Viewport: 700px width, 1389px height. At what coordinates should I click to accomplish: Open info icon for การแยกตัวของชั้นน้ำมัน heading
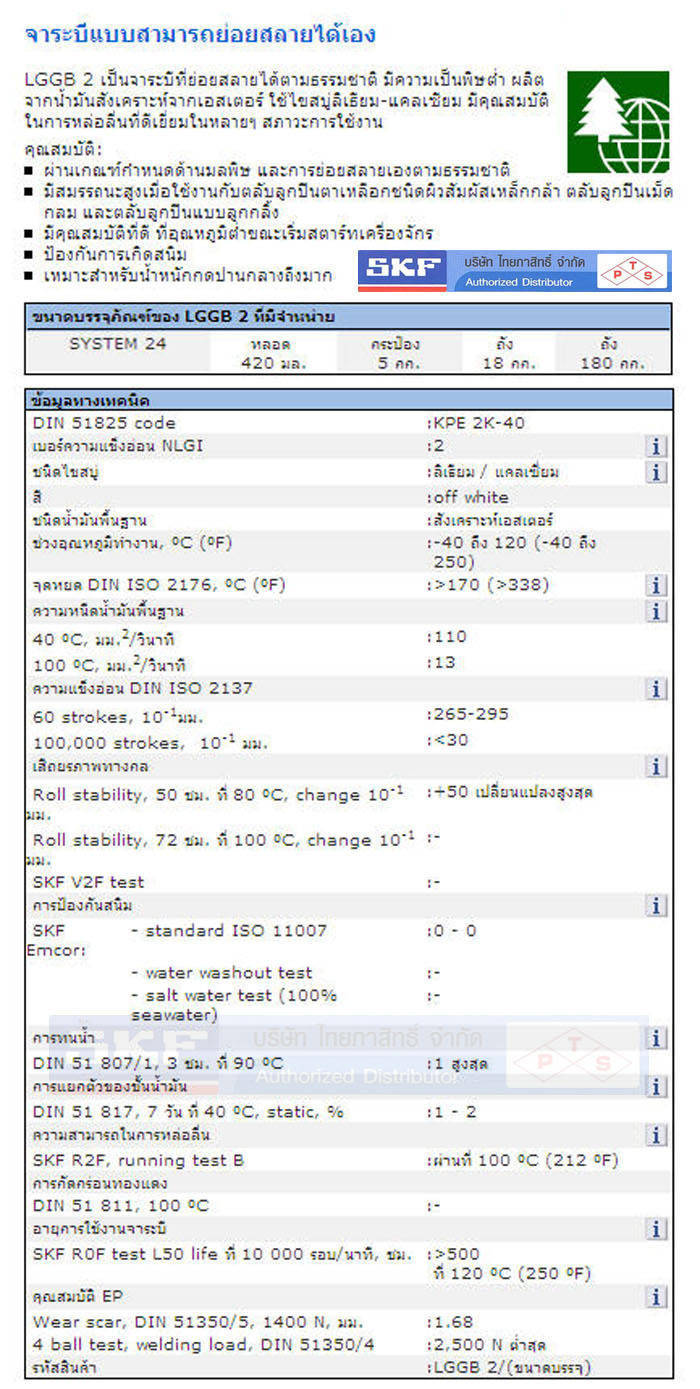pos(656,1087)
